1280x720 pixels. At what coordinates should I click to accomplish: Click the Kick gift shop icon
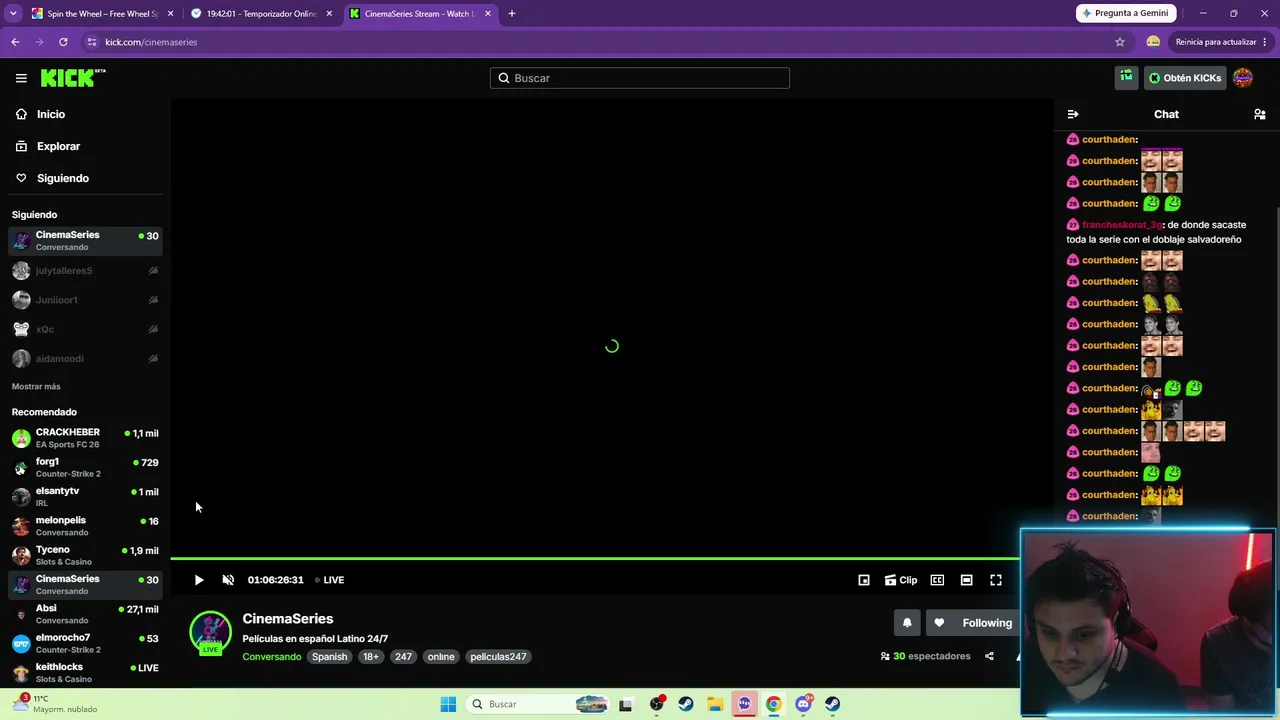pos(1127,77)
